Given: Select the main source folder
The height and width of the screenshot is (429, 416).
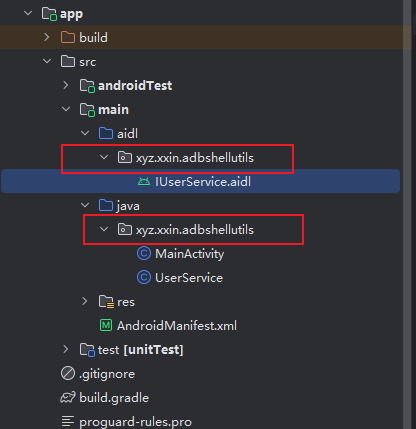Looking at the screenshot, I should [113, 110].
